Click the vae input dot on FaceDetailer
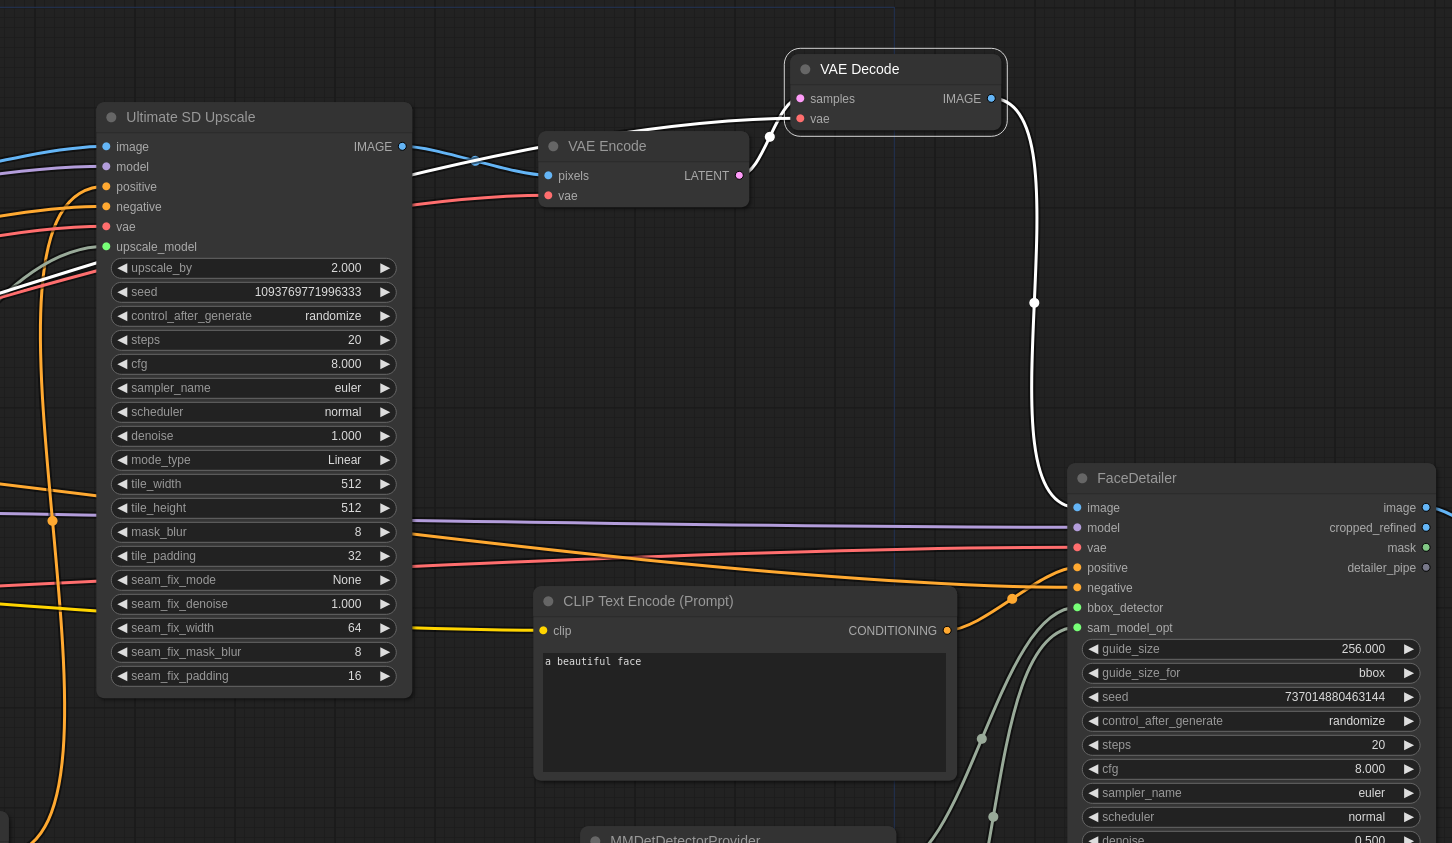Image resolution: width=1452 pixels, height=843 pixels. coord(1076,548)
